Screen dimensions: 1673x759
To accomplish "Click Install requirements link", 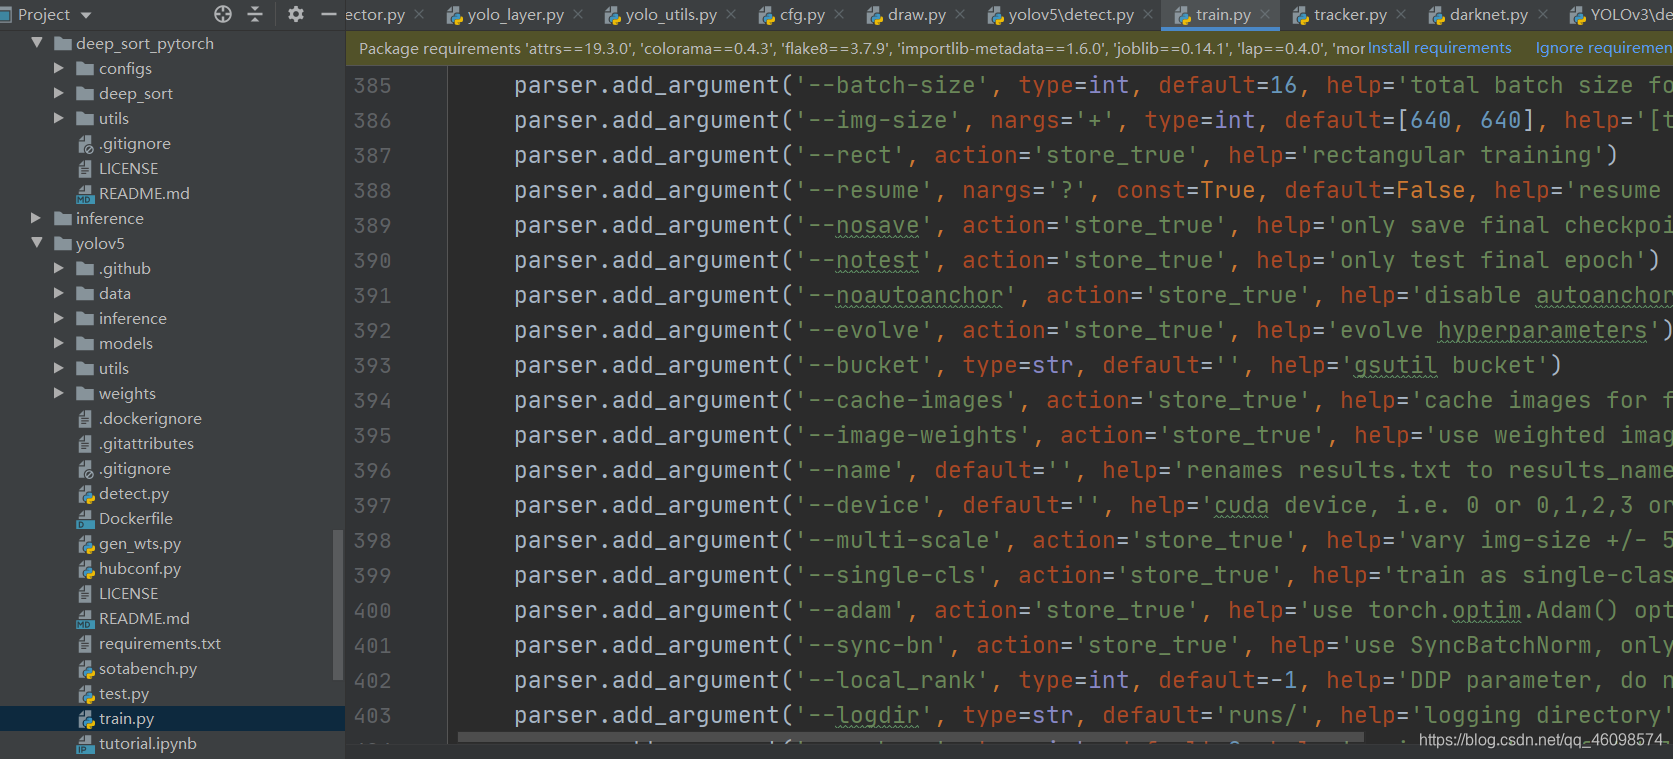I will click(1439, 48).
